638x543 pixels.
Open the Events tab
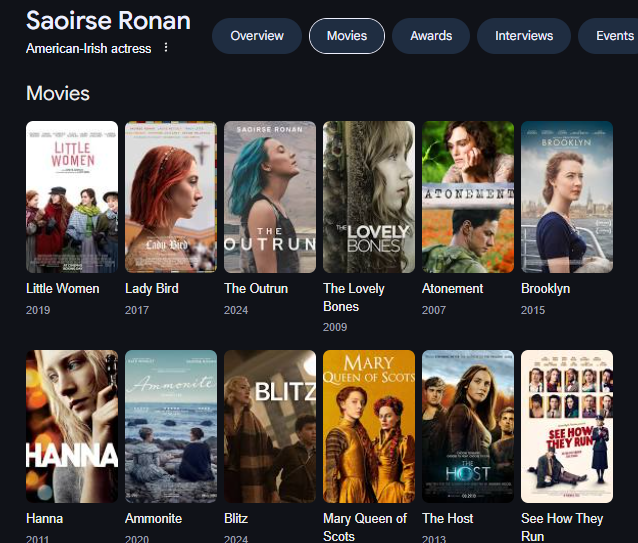pos(610,36)
